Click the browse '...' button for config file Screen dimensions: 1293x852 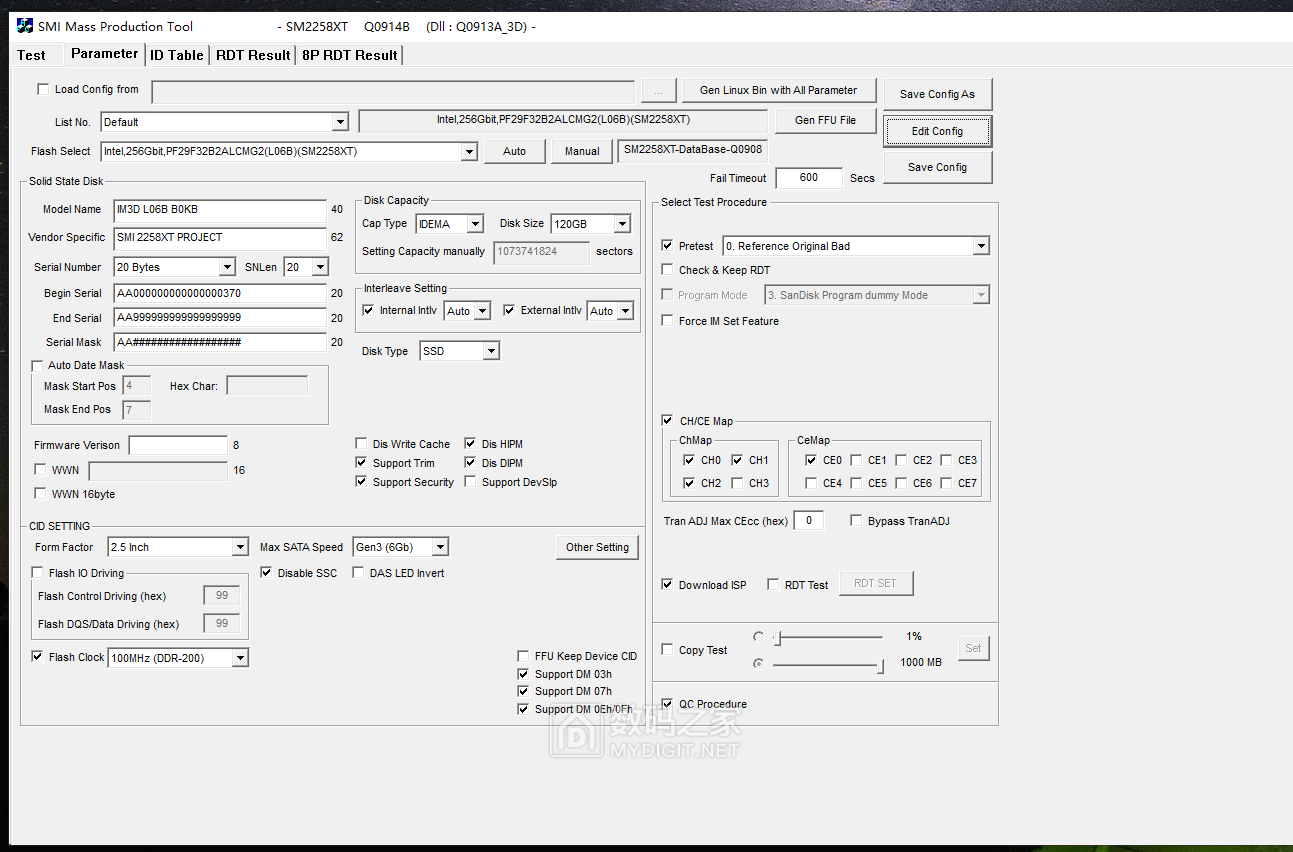(x=658, y=91)
